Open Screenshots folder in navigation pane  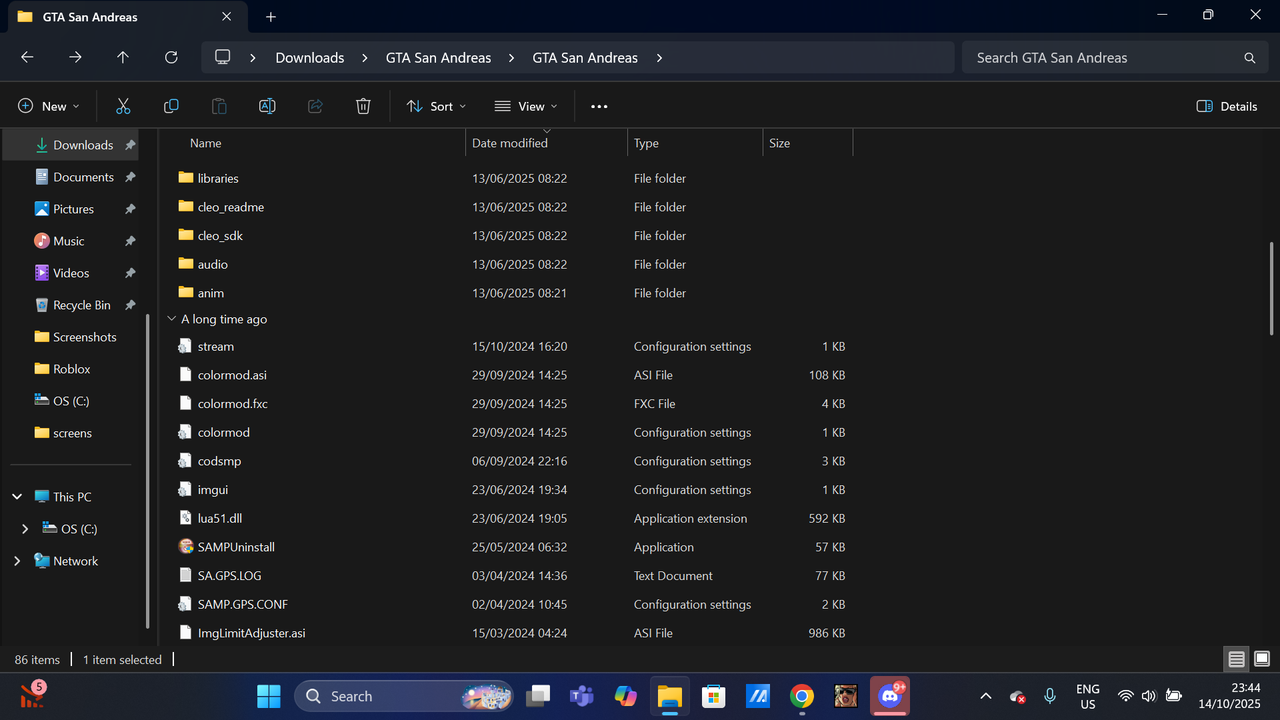click(84, 337)
